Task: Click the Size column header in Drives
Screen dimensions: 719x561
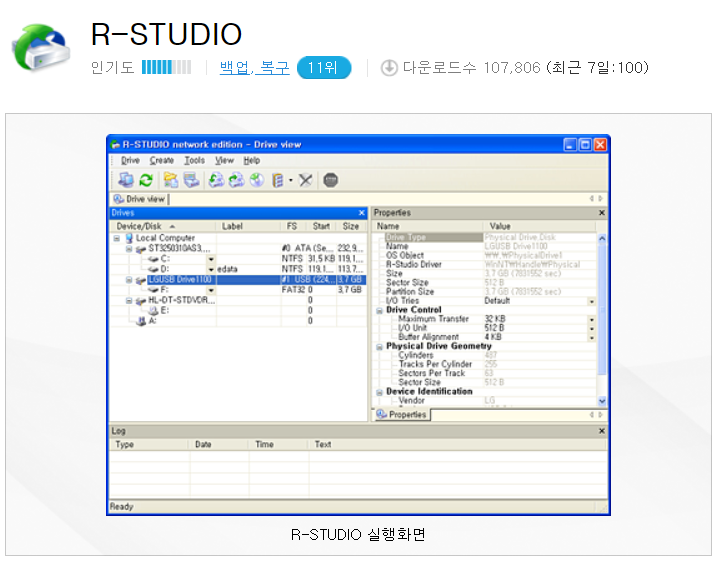Action: coord(351,226)
